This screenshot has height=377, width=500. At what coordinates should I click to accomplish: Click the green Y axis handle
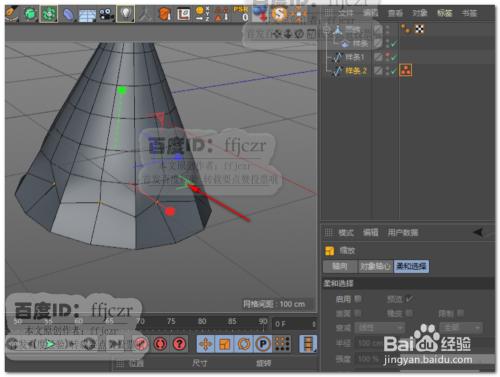coord(122,90)
